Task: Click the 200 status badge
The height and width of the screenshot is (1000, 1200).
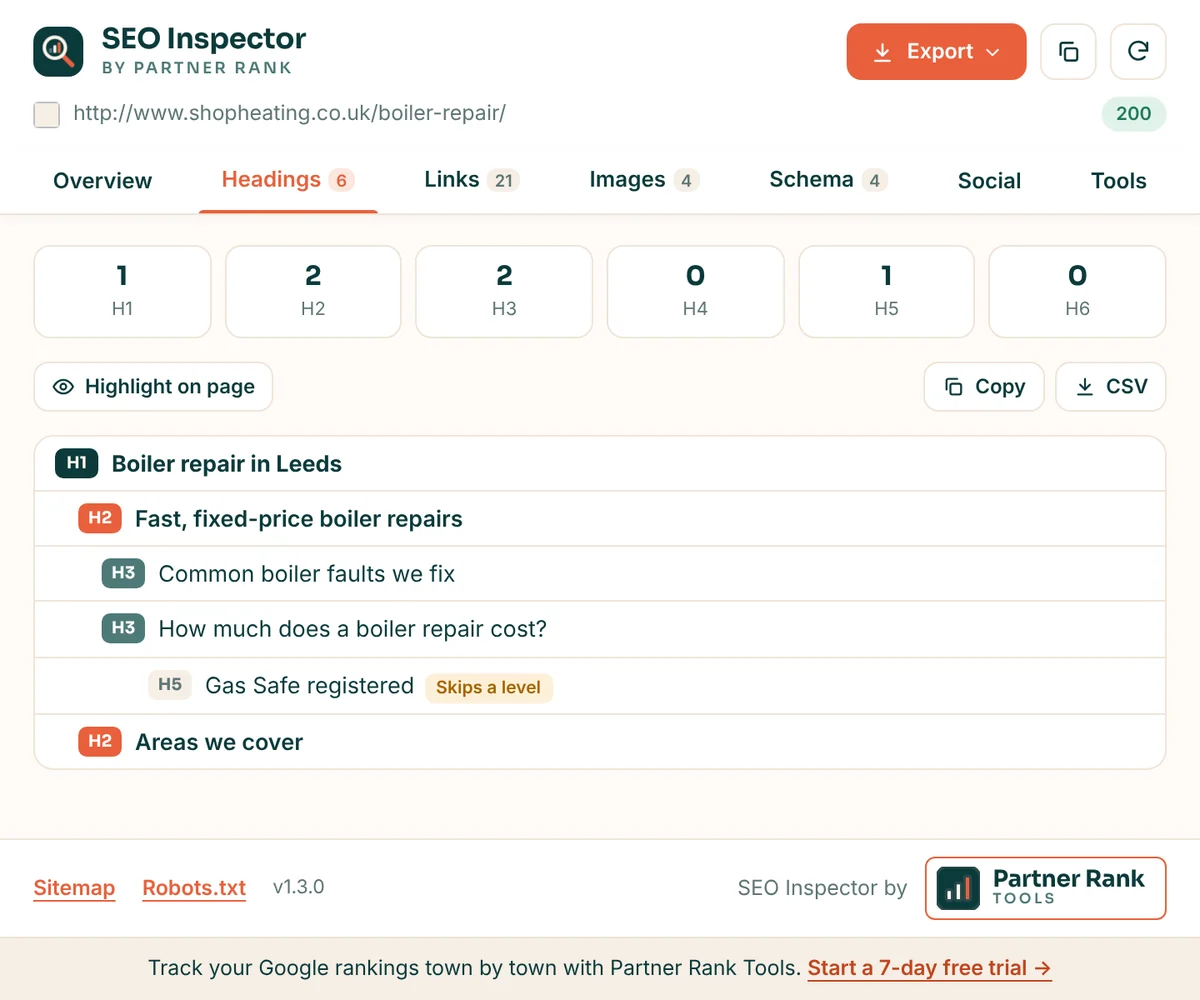Action: (1133, 114)
